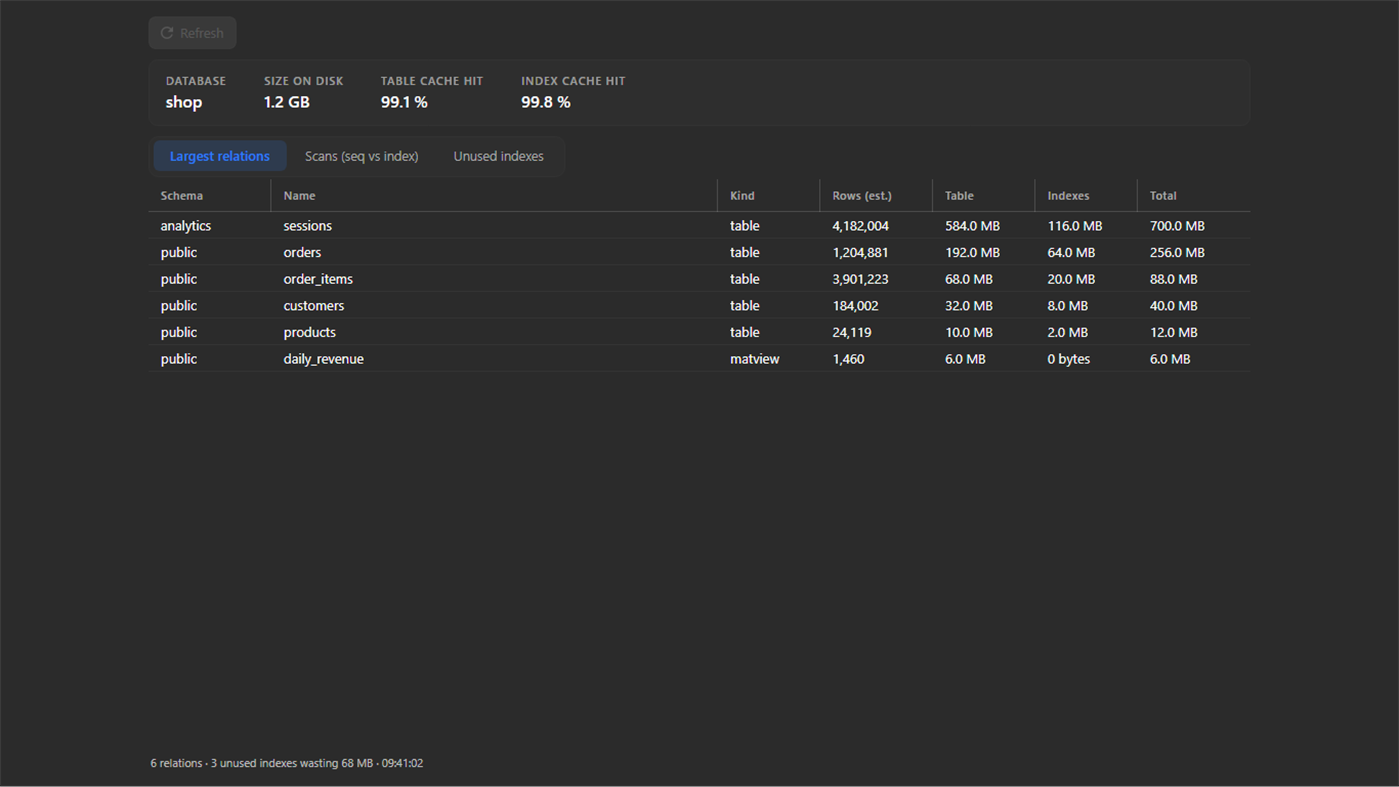Switch to Scans (seq vs index) tab
1399x787 pixels.
362,156
